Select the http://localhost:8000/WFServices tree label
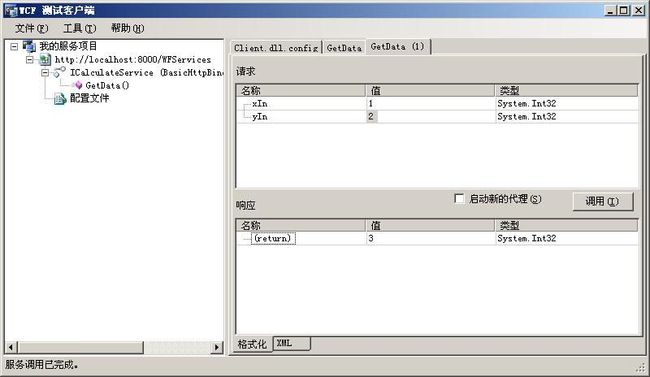Screen dimensions: 650x377 click(133, 60)
